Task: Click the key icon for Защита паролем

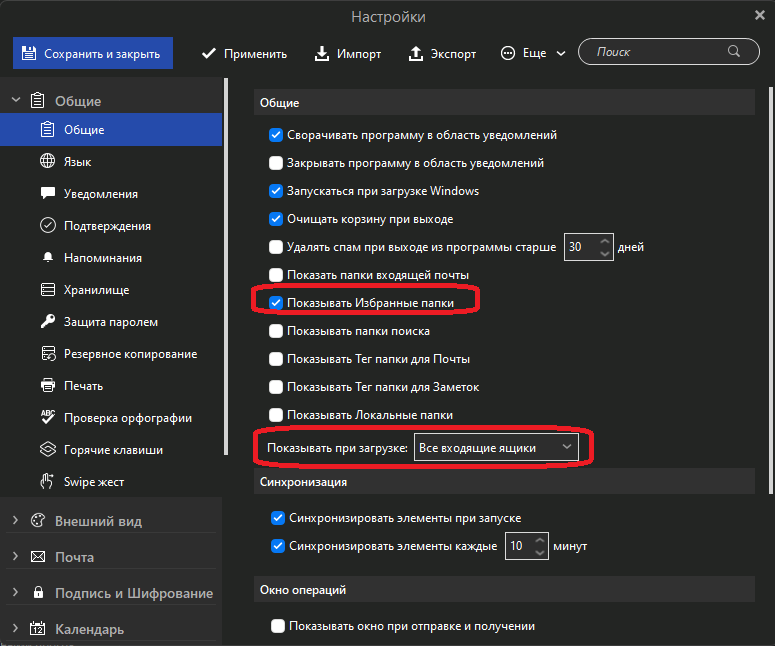Action: tap(47, 321)
